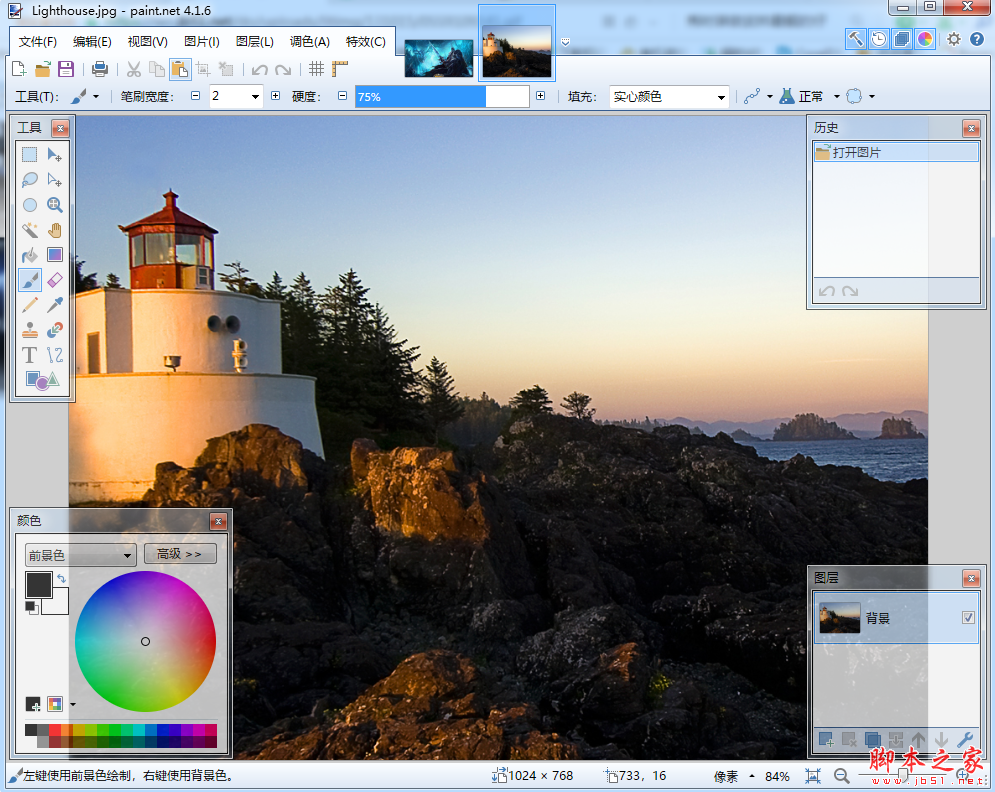Click the 高级 >> button
The height and width of the screenshot is (792, 995).
pos(180,554)
